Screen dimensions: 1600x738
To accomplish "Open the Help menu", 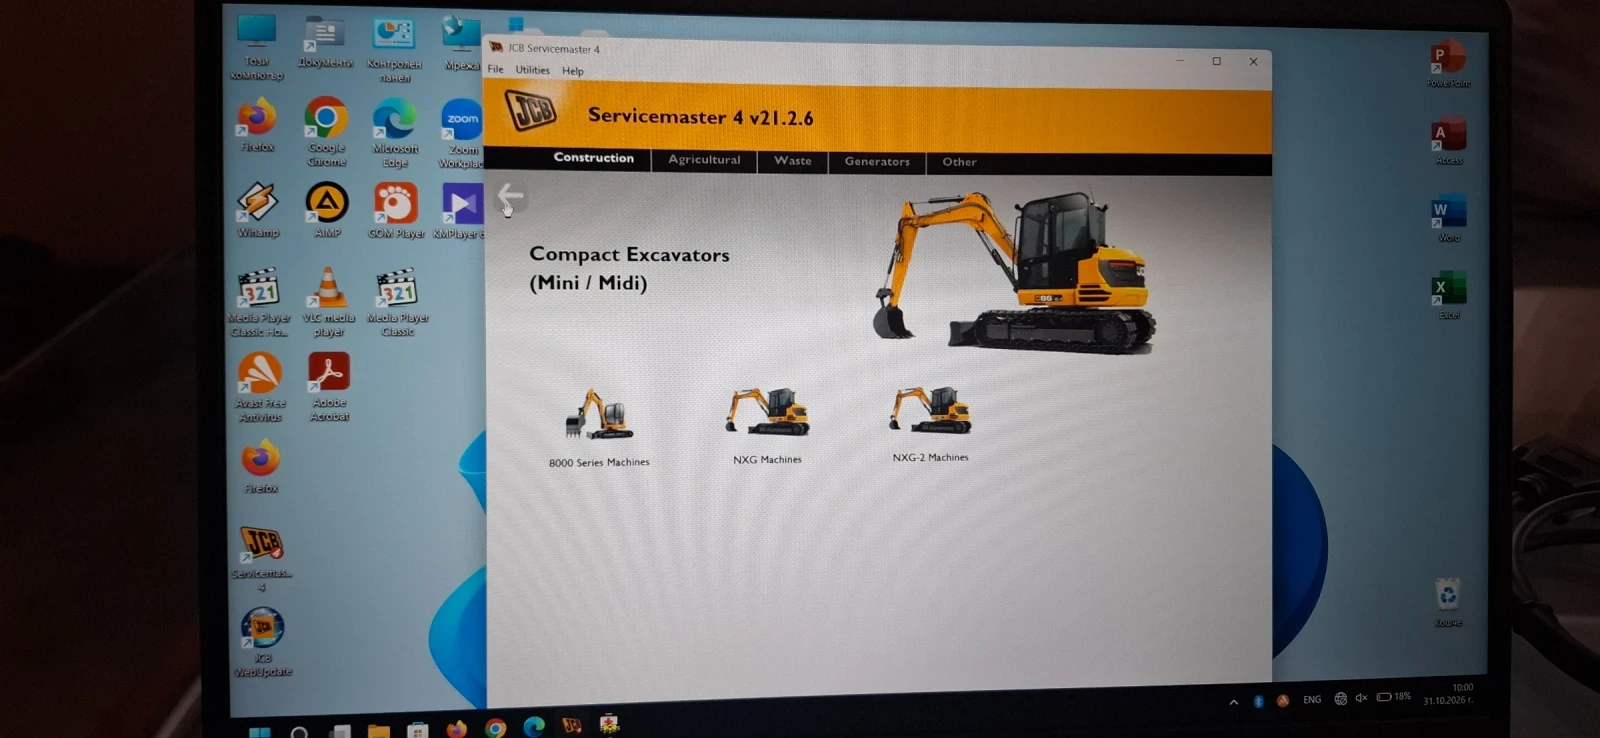I will tap(573, 71).
